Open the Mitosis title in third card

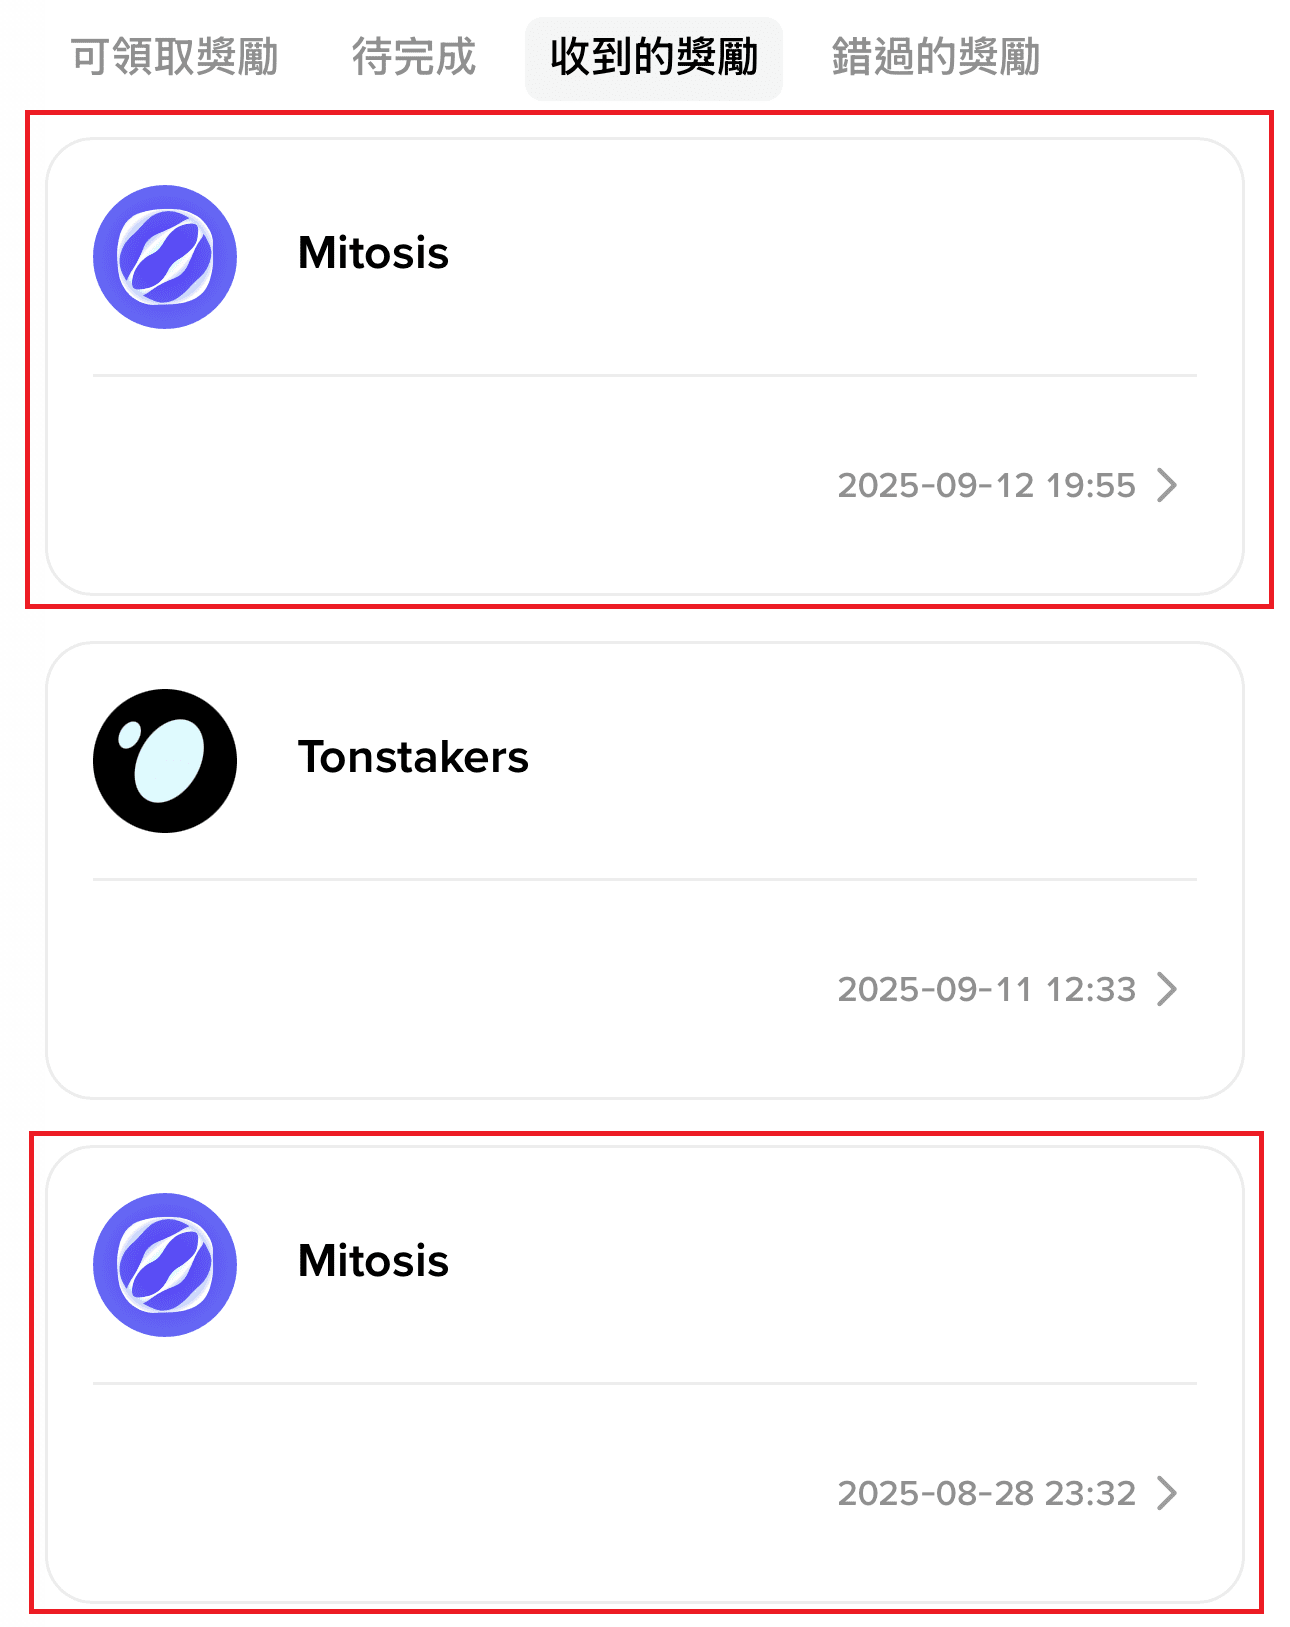373,1261
